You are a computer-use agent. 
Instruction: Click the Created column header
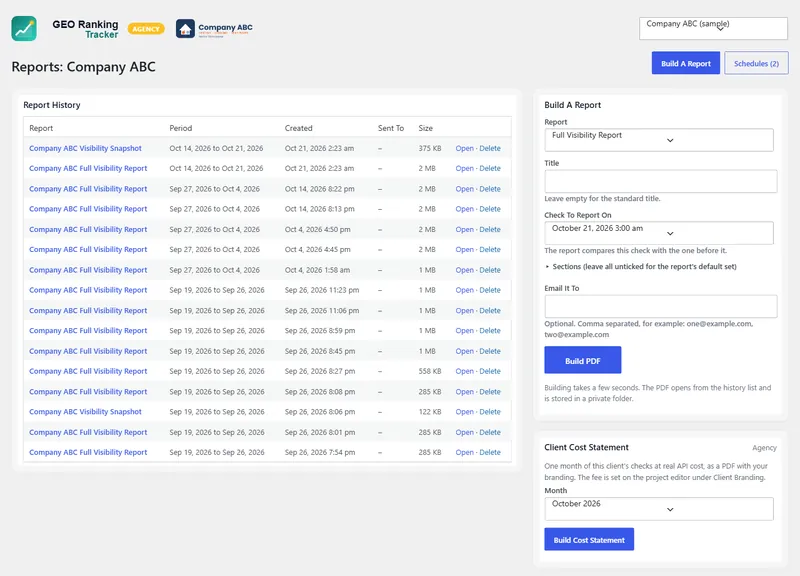tap(298, 128)
